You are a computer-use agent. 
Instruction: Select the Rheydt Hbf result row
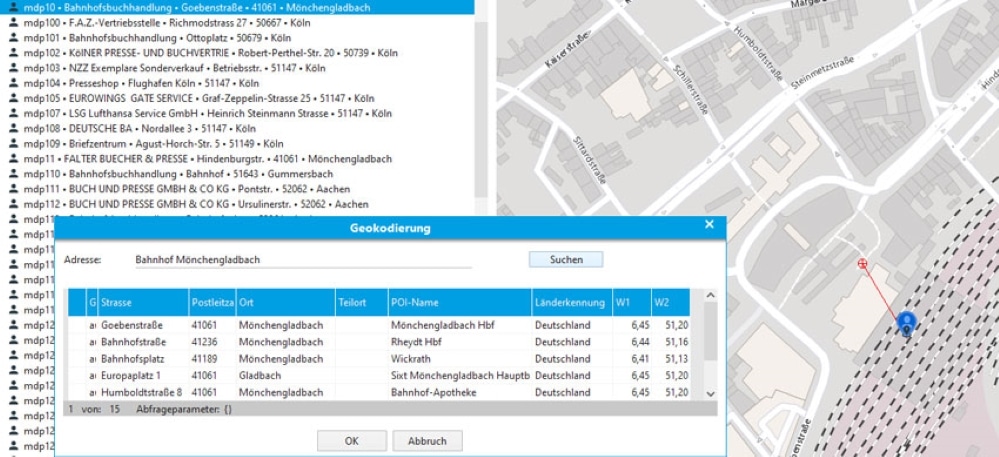[390, 342]
